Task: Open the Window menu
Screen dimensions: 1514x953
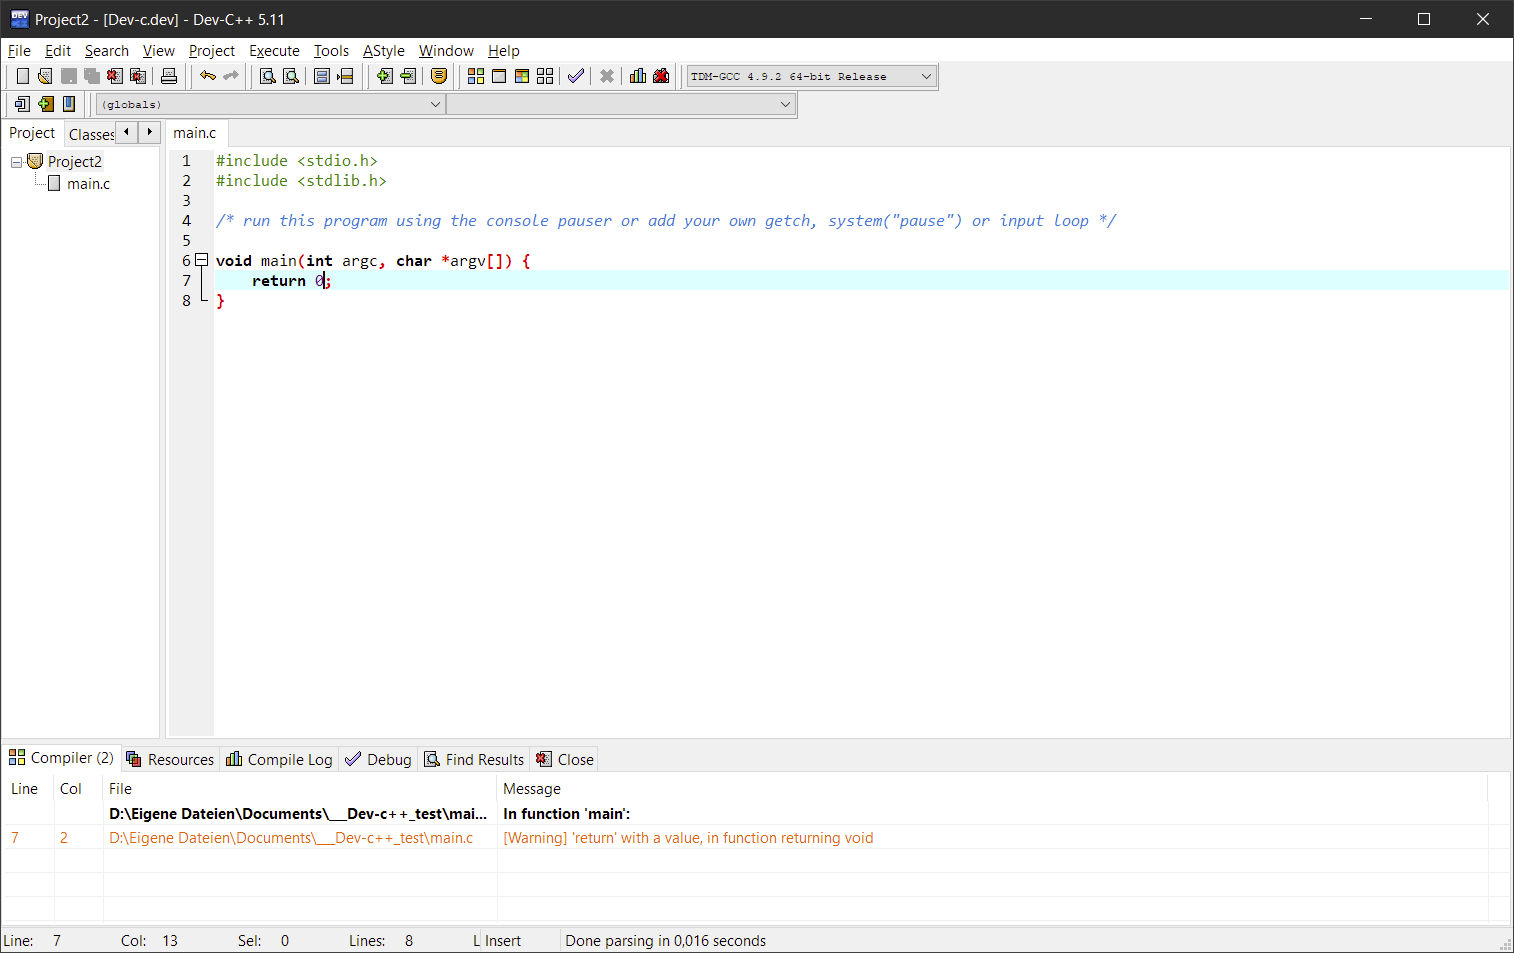Action: (x=446, y=51)
